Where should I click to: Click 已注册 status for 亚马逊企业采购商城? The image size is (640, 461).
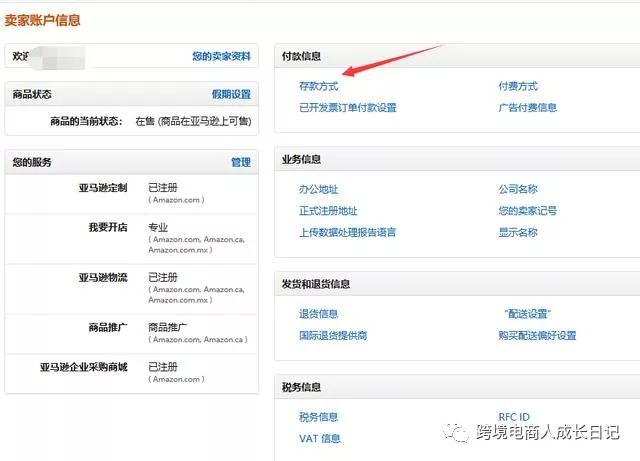tap(163, 367)
